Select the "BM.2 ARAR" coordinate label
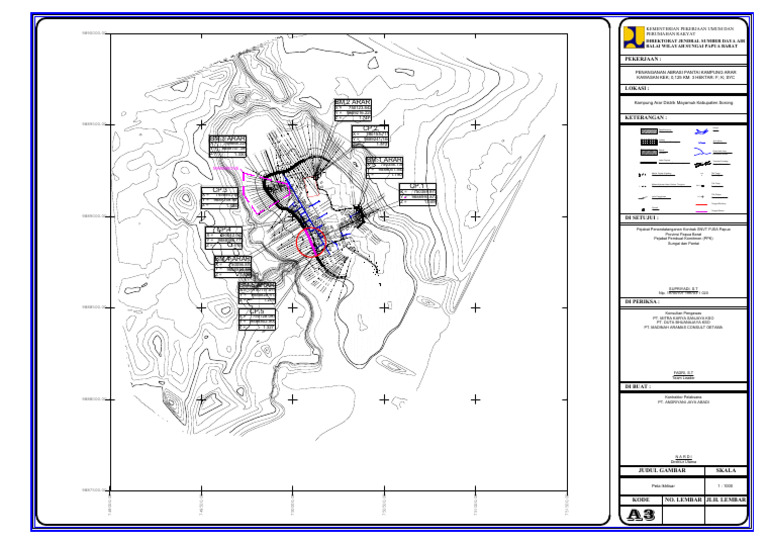Screen dimensions: 768x543 353,110
